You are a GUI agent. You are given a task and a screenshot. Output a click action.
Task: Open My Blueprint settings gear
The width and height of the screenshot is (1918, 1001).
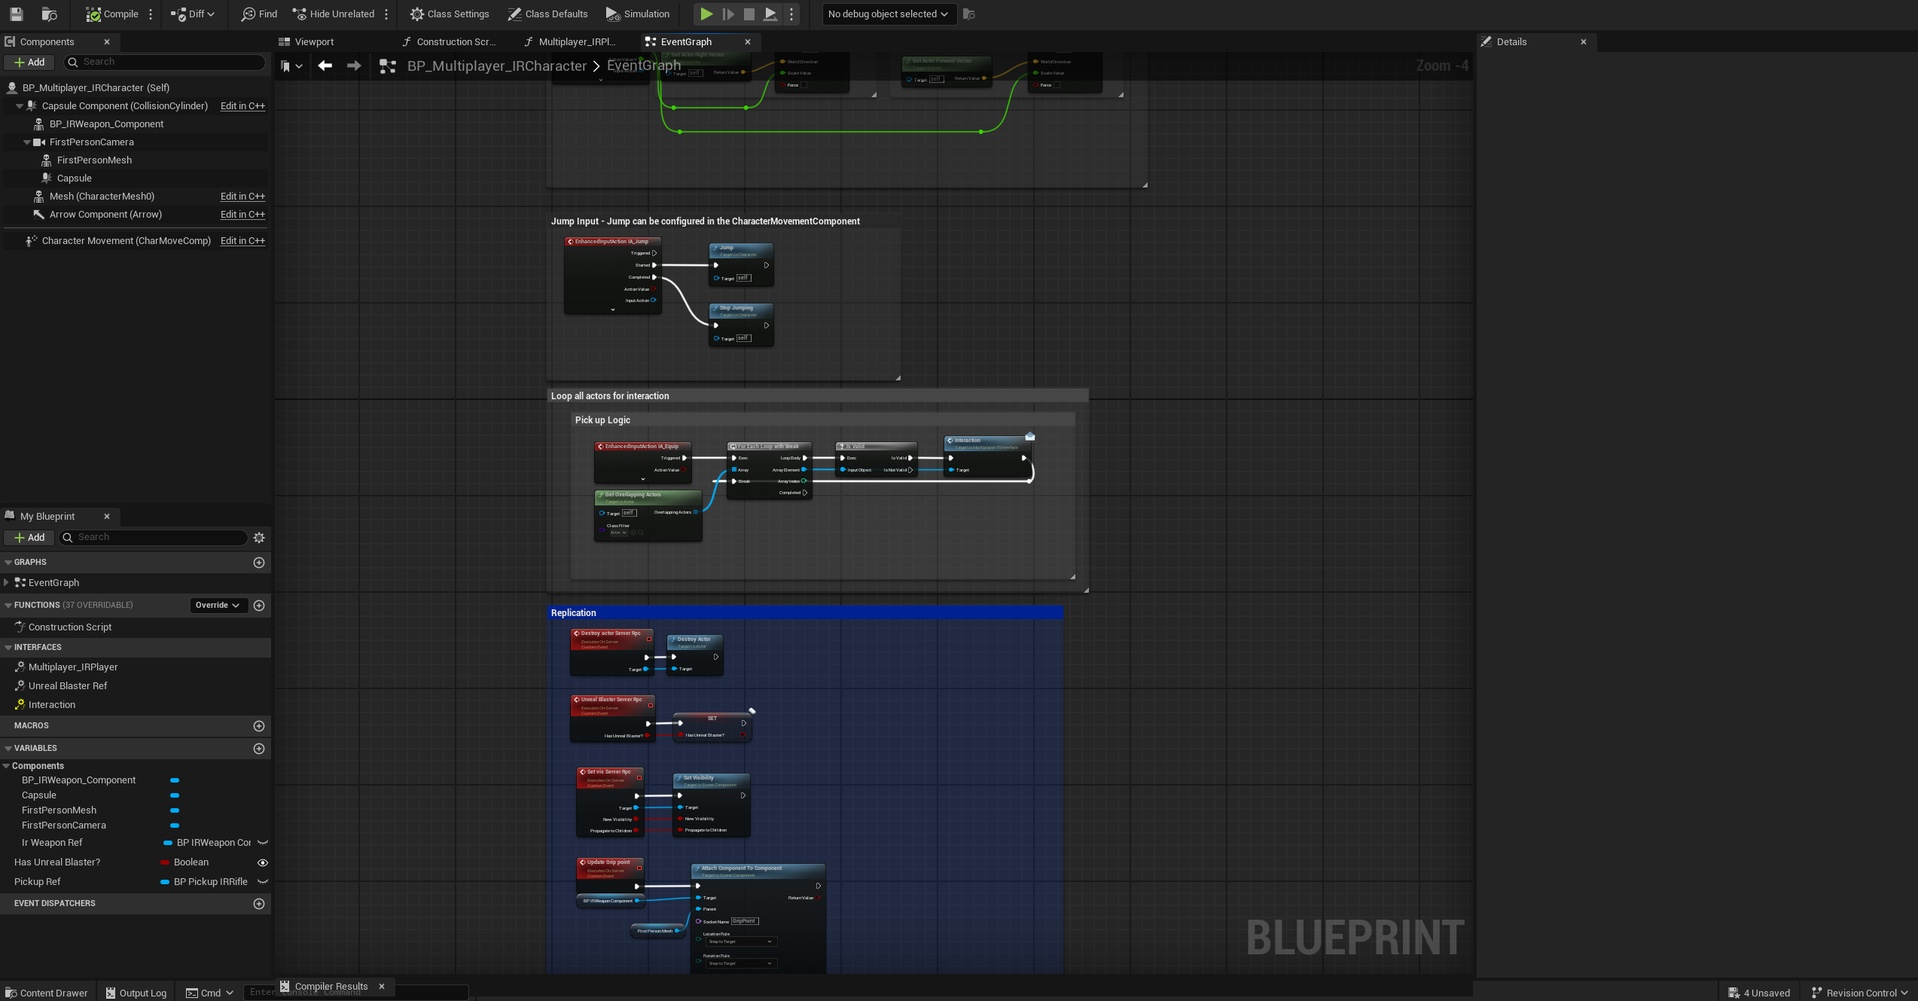coord(259,538)
